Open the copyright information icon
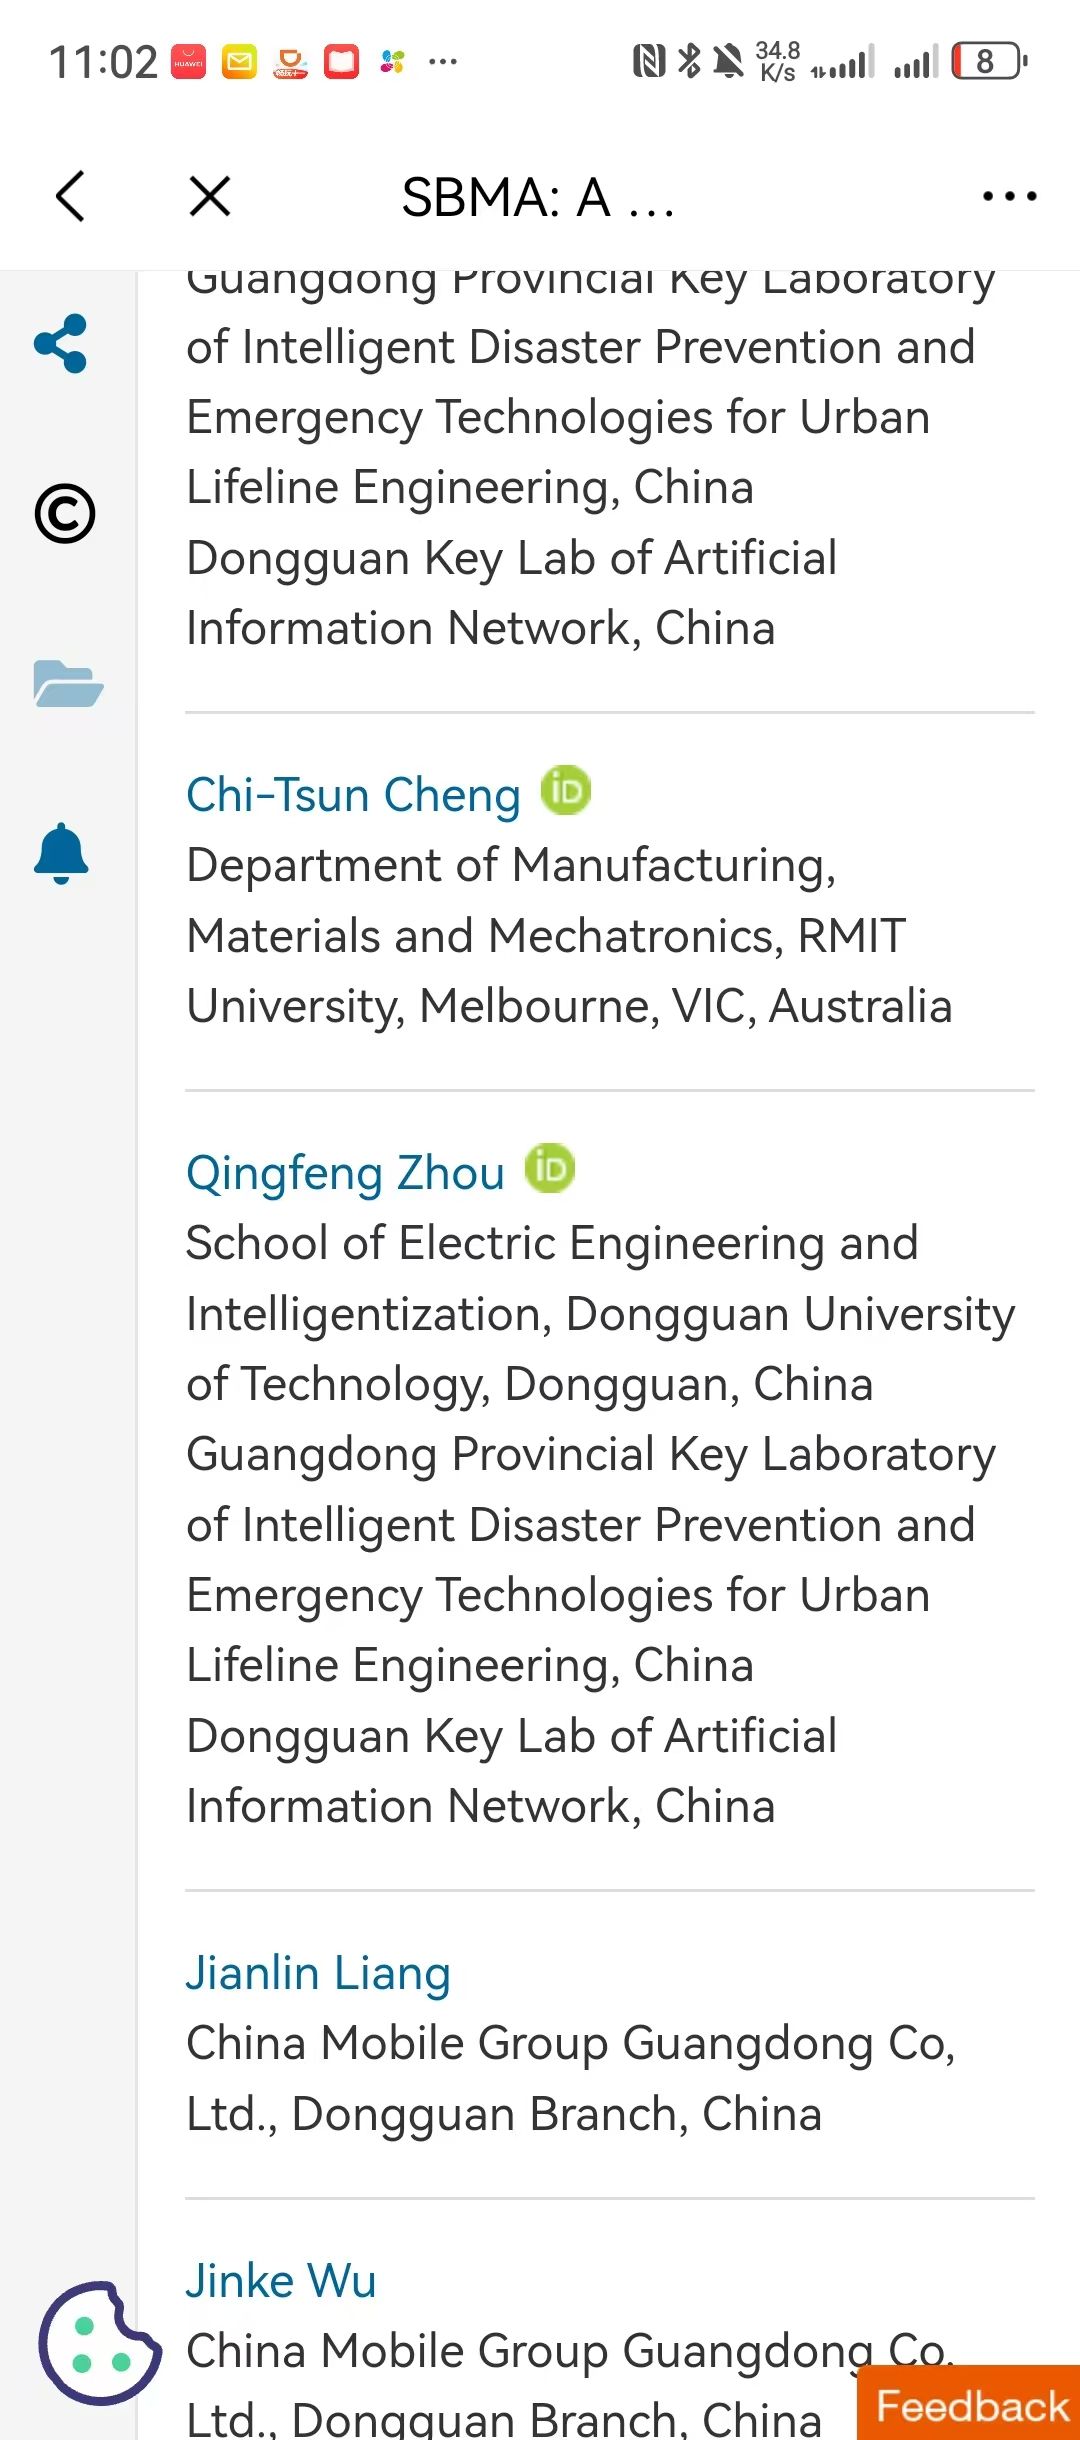Viewport: 1080px width, 2440px height. click(65, 514)
